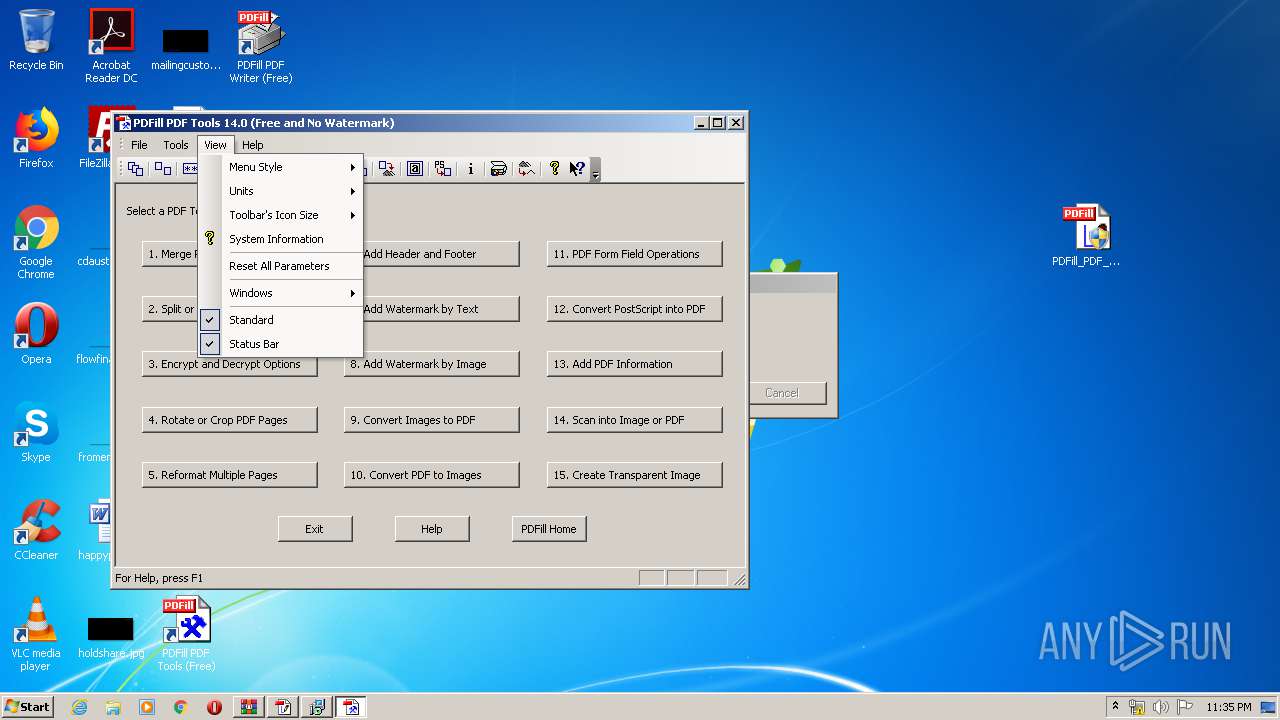Click the PDF Form Field toolbar icon
This screenshot has width=1280, height=720.
(x=414, y=169)
